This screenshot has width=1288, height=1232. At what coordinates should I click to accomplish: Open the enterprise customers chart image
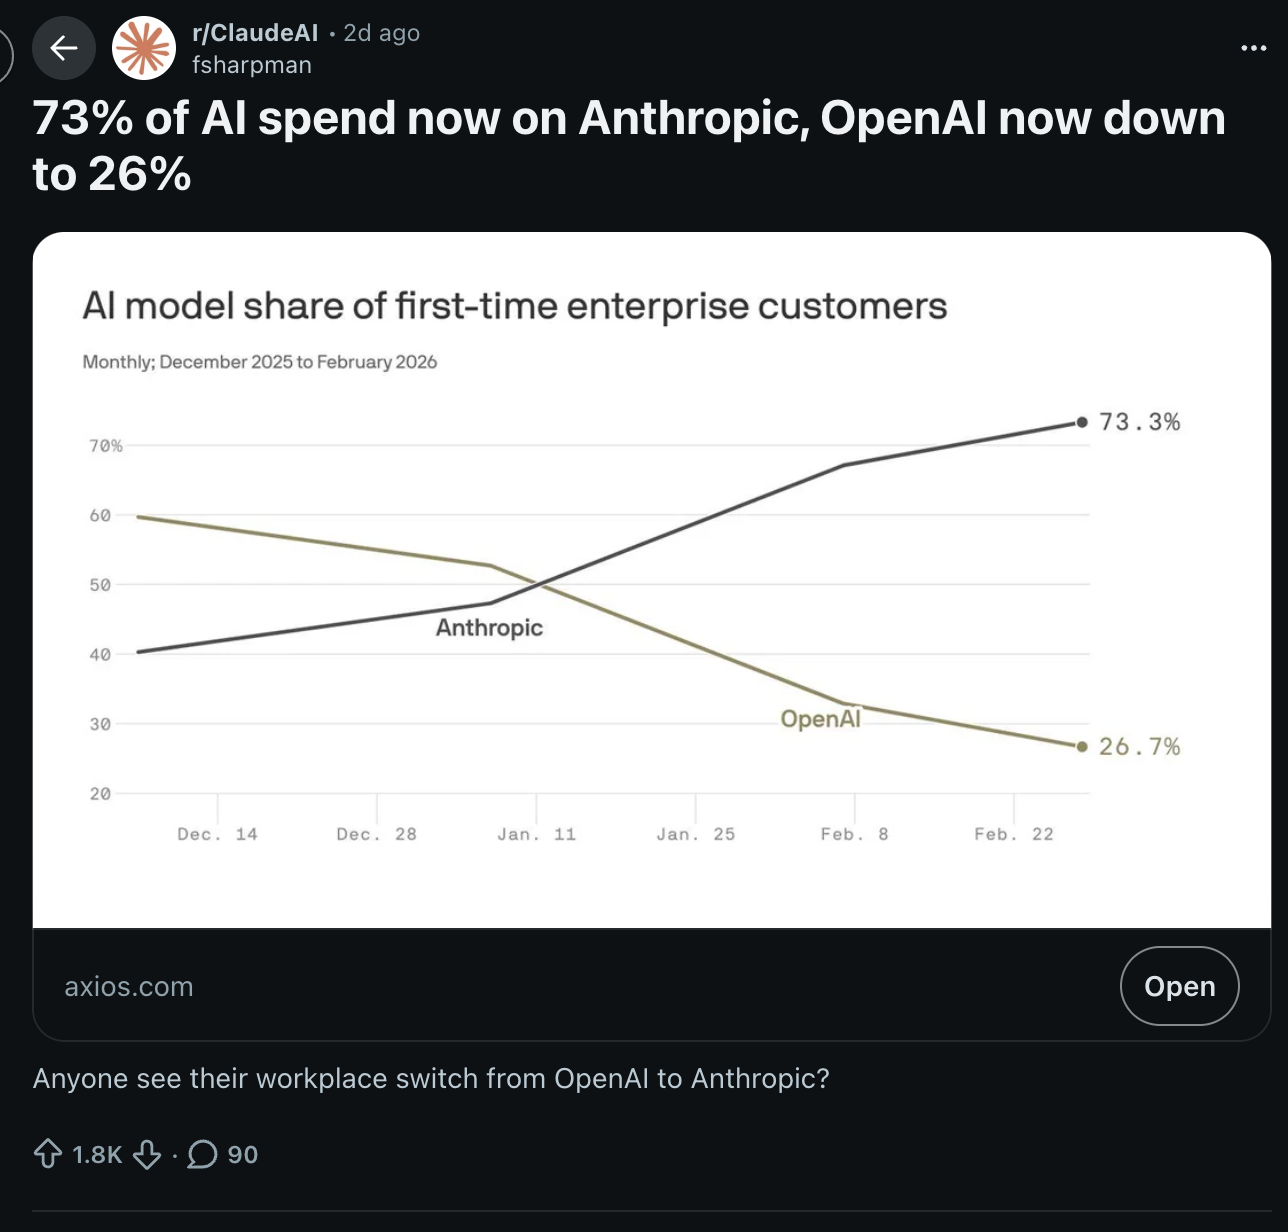pos(650,580)
